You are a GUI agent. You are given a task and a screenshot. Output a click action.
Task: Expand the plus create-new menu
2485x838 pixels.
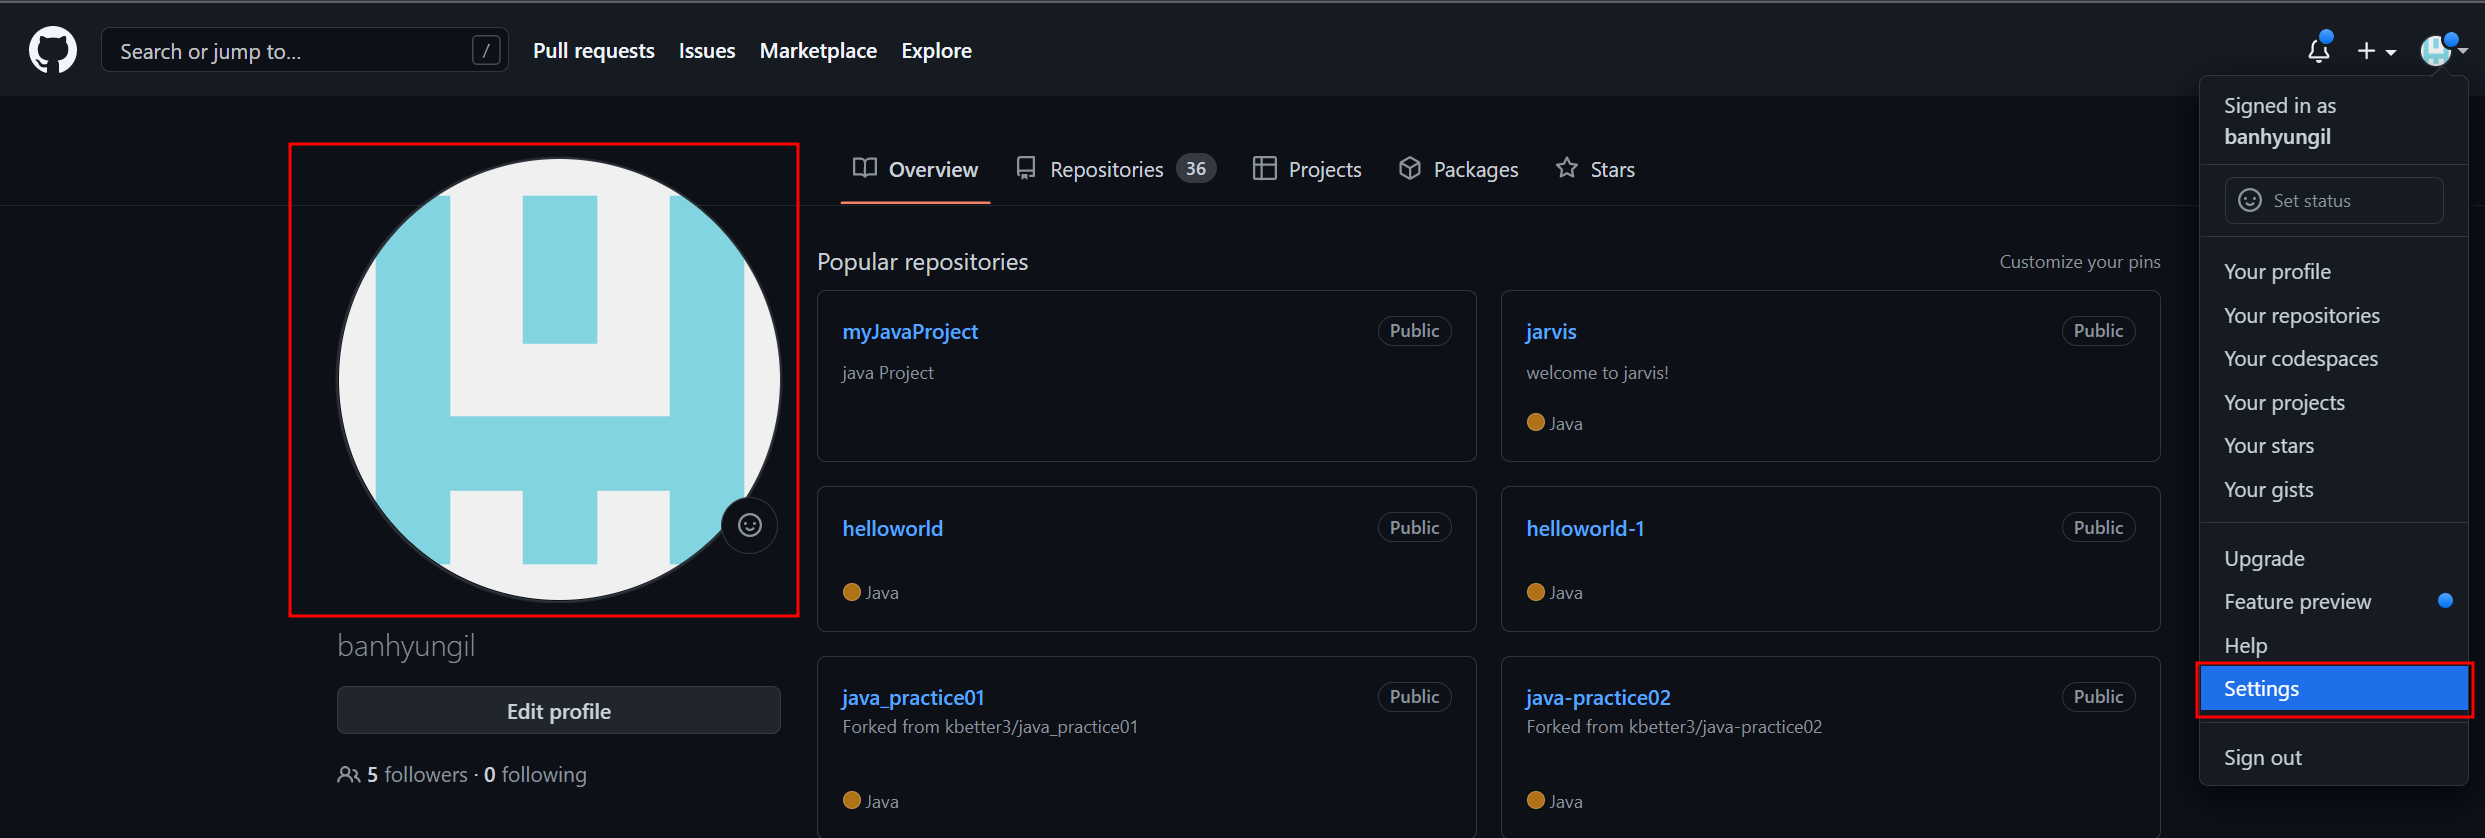coord(2376,51)
